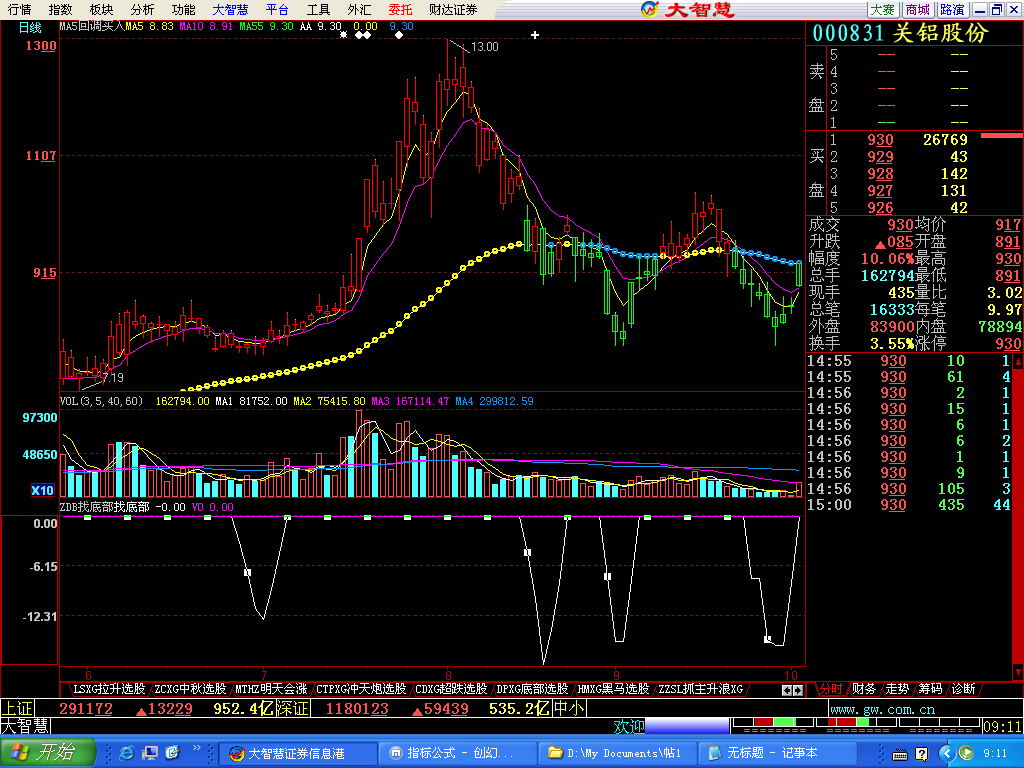Click the stock name 000831 关铝股份

pyautogui.click(x=900, y=33)
